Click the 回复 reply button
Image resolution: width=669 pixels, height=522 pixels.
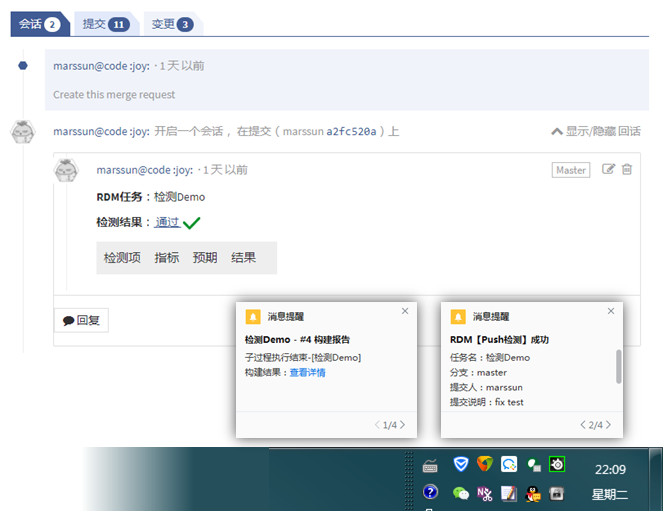[x=81, y=320]
